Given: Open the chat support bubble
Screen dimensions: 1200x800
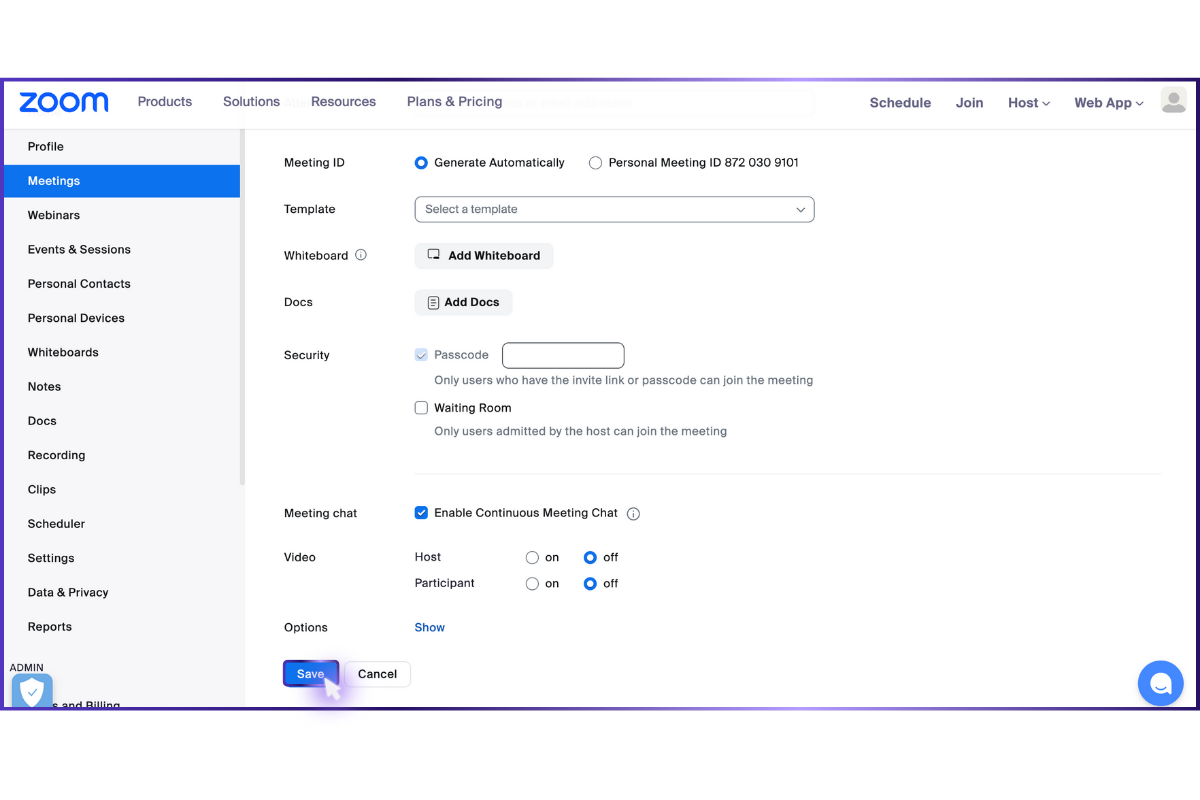Looking at the screenshot, I should (x=1160, y=684).
